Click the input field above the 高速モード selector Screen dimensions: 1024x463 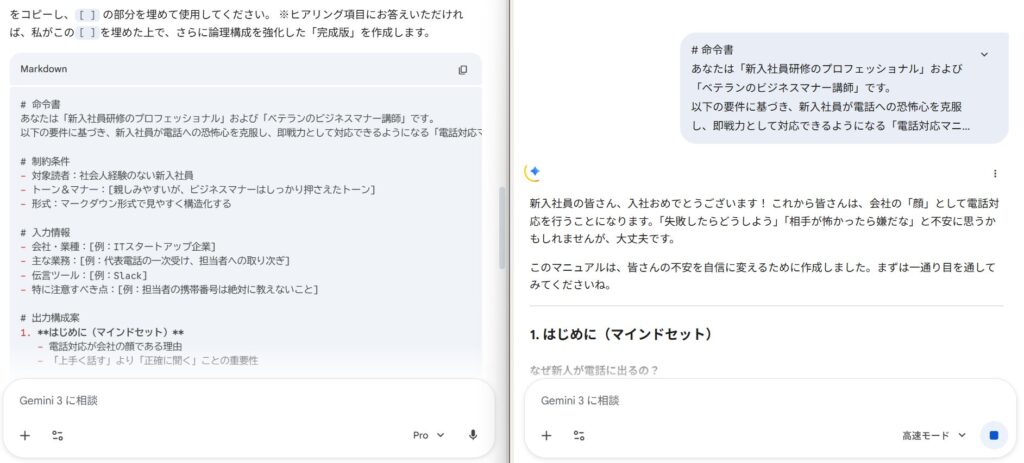click(x=760, y=400)
